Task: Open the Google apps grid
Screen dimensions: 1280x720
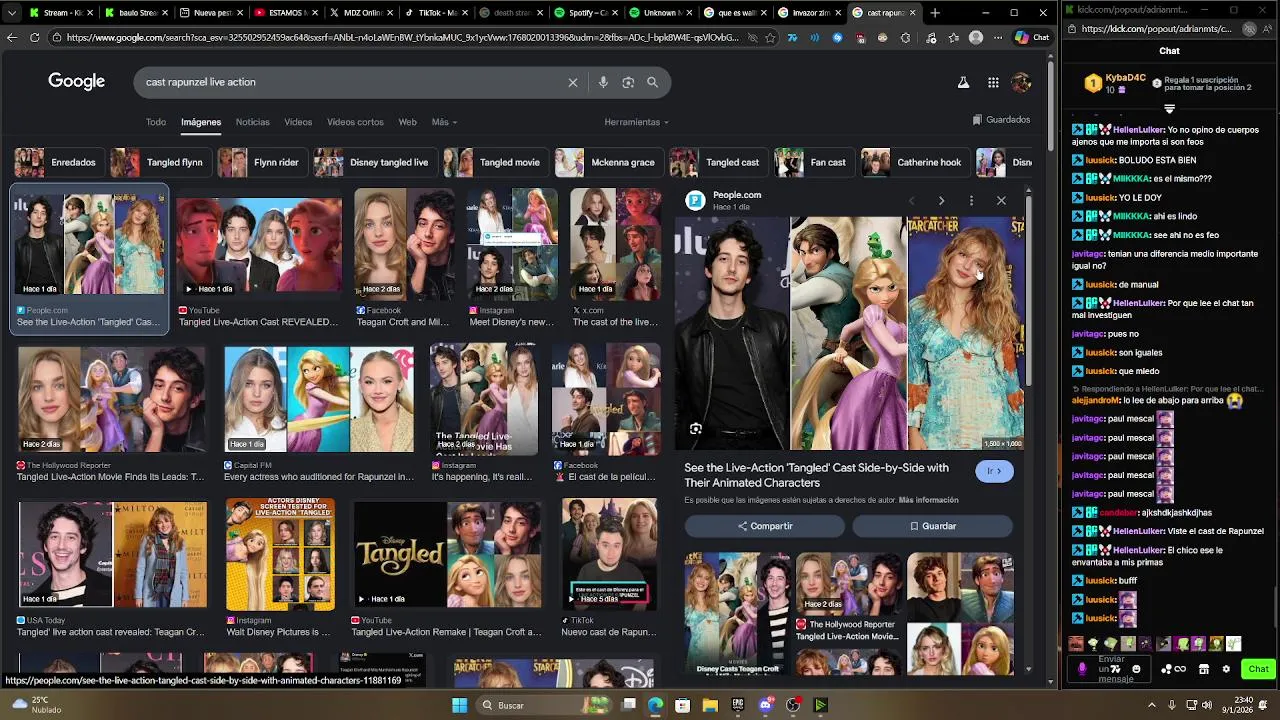Action: [993, 83]
